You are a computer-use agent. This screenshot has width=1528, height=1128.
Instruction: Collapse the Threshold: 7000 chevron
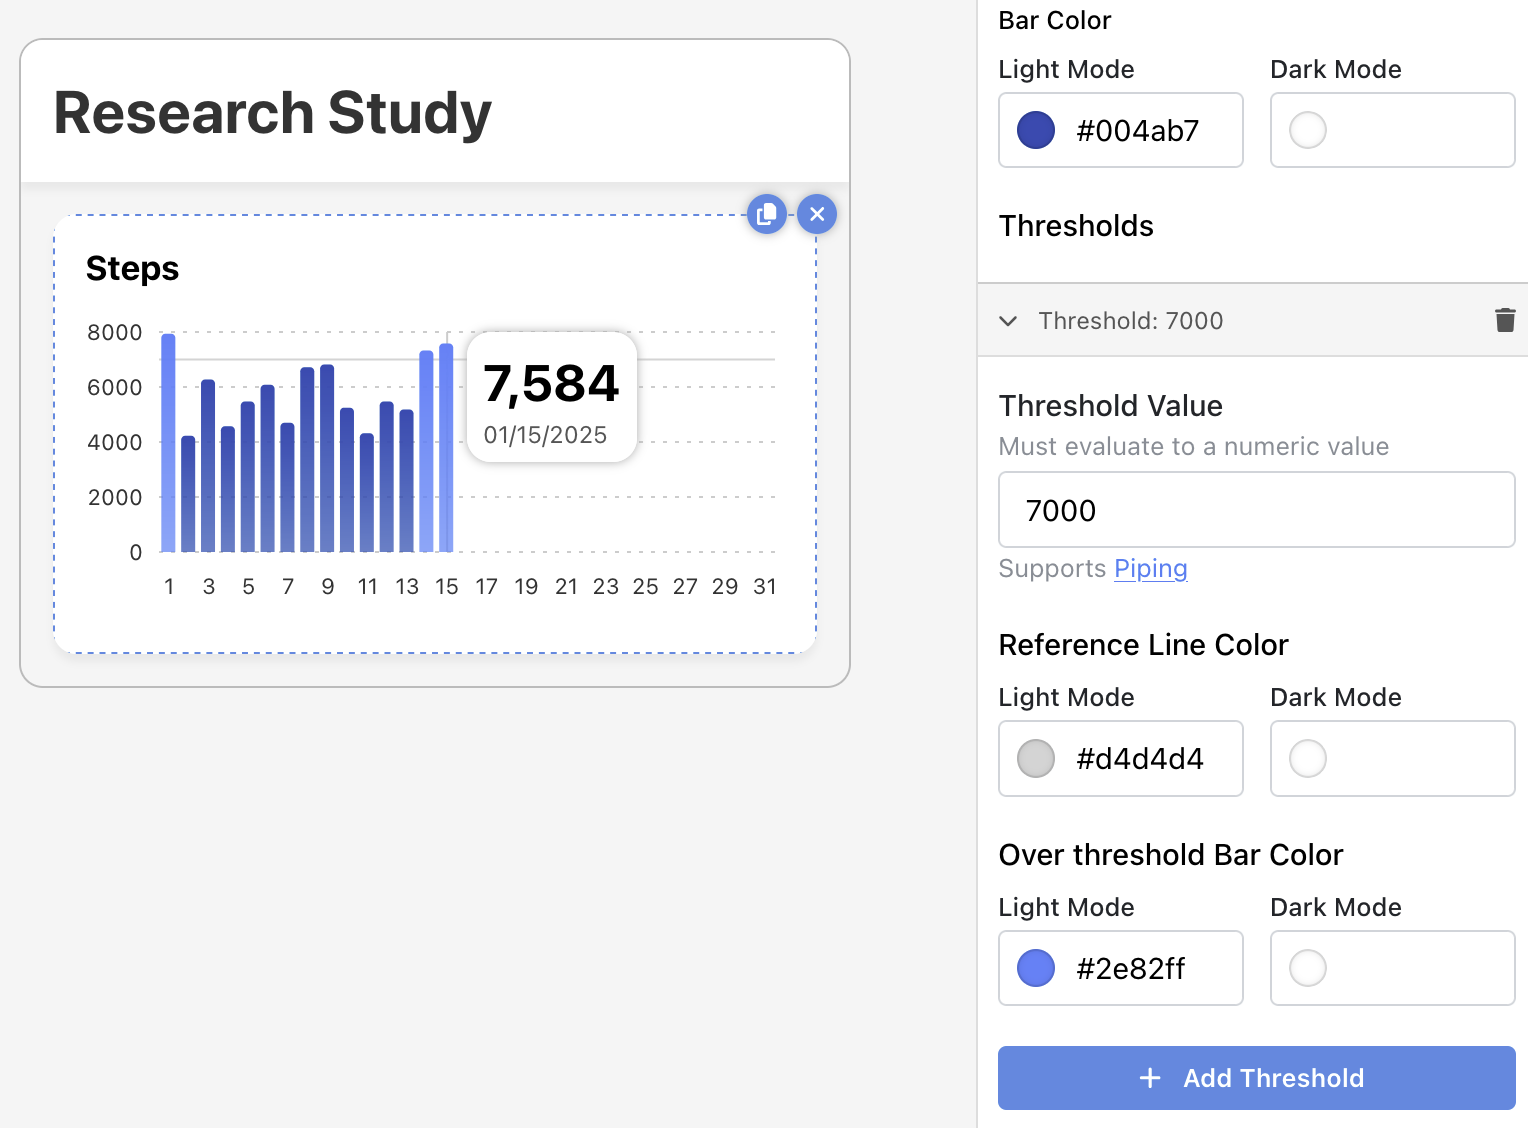click(x=1008, y=321)
